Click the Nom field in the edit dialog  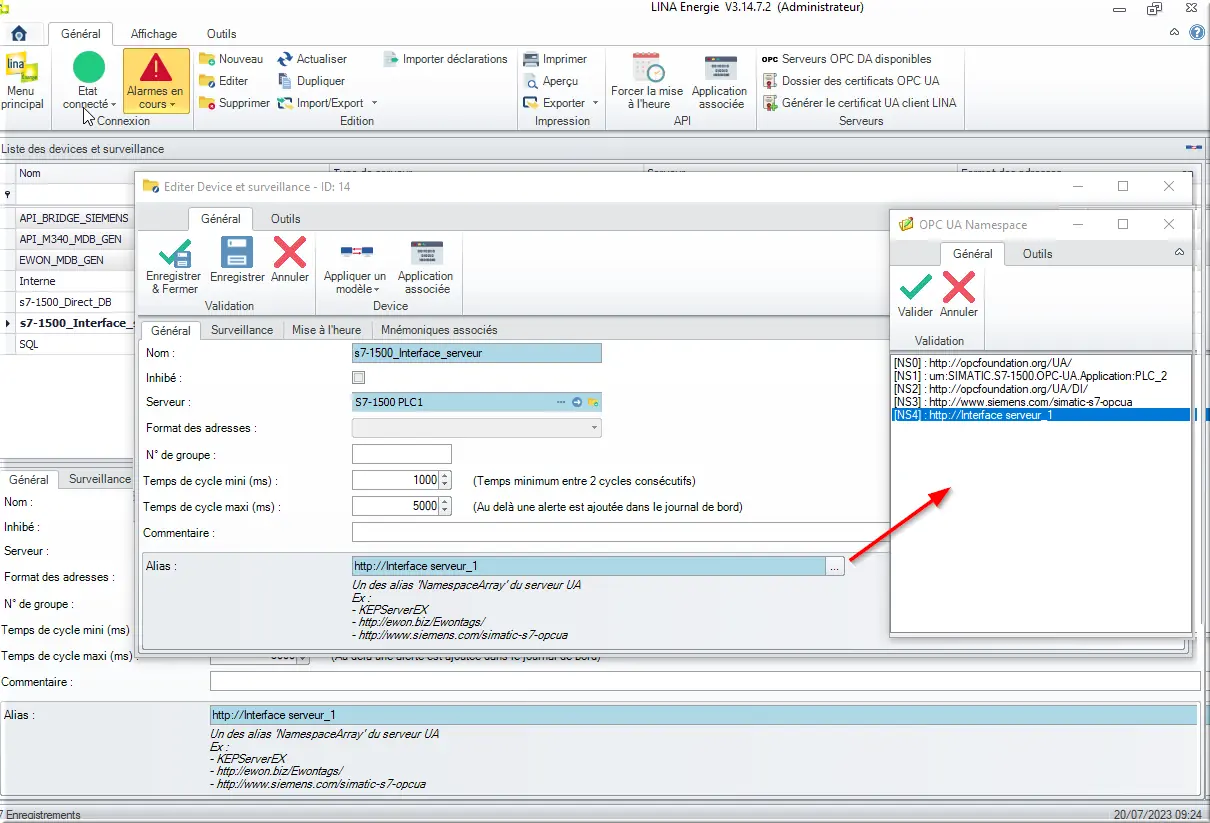(477, 353)
